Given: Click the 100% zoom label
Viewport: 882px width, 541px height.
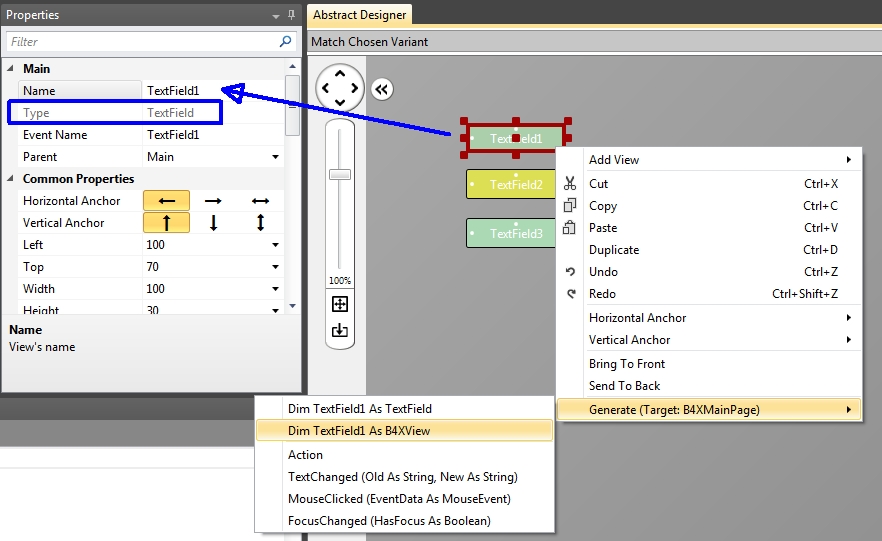Looking at the screenshot, I should [340, 280].
